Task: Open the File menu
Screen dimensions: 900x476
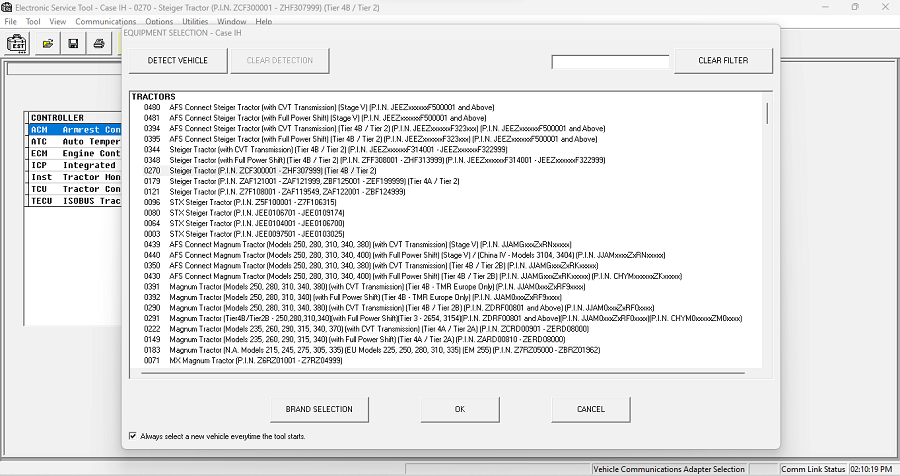Action: 10,21
